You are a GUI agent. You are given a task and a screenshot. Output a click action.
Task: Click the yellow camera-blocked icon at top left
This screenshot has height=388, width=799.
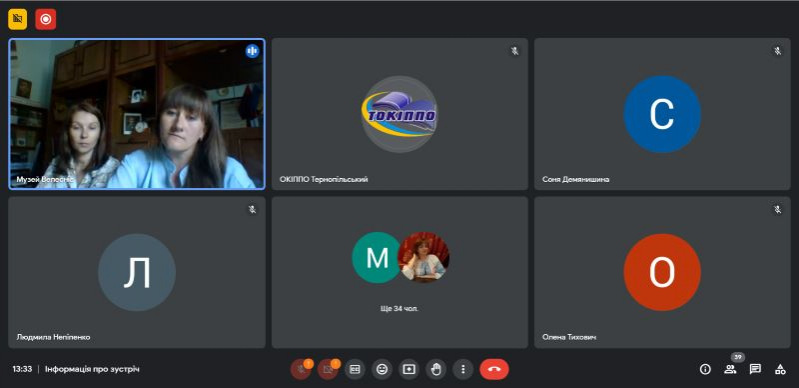point(17,19)
